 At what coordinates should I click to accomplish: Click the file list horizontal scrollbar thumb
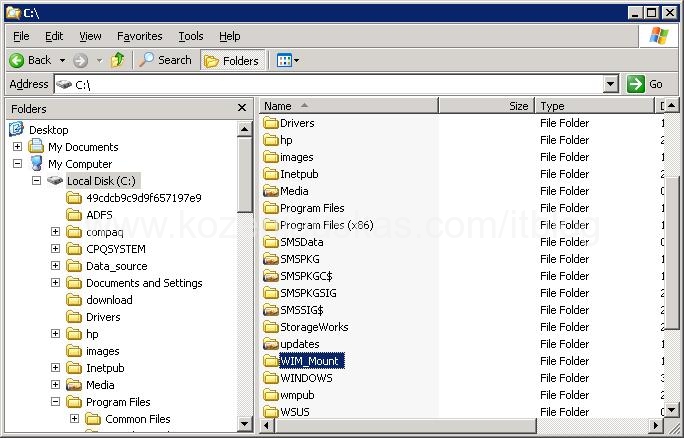(x=405, y=425)
